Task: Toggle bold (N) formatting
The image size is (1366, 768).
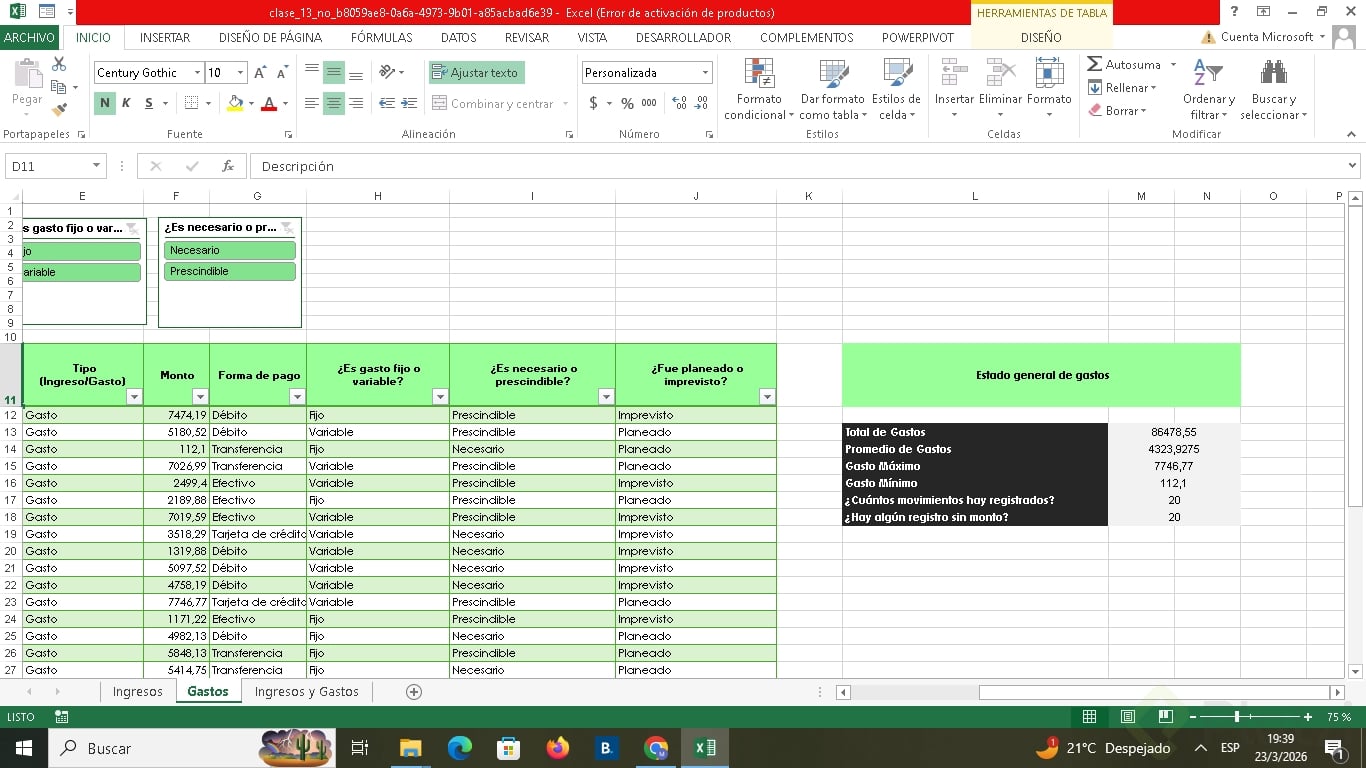Action: coord(105,103)
